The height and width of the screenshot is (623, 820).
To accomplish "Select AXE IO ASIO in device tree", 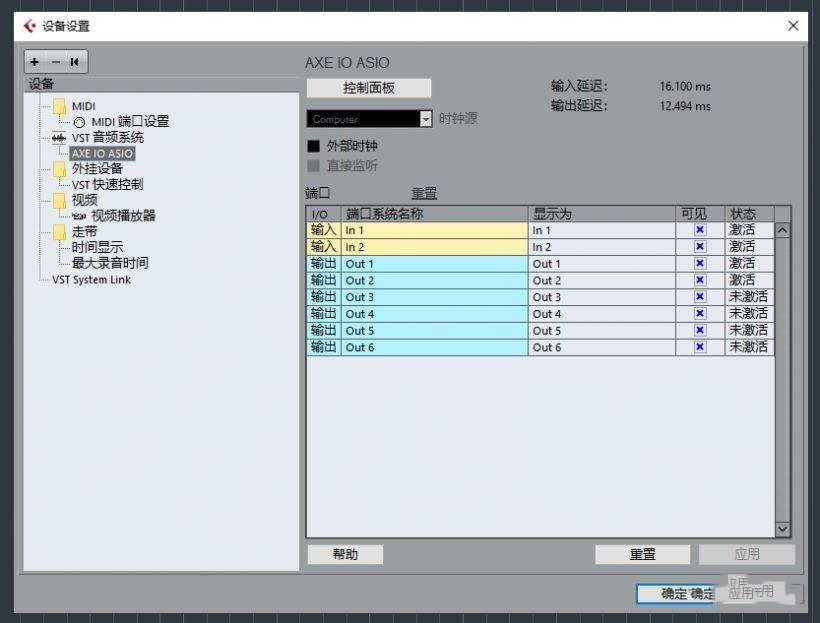I will coord(102,154).
